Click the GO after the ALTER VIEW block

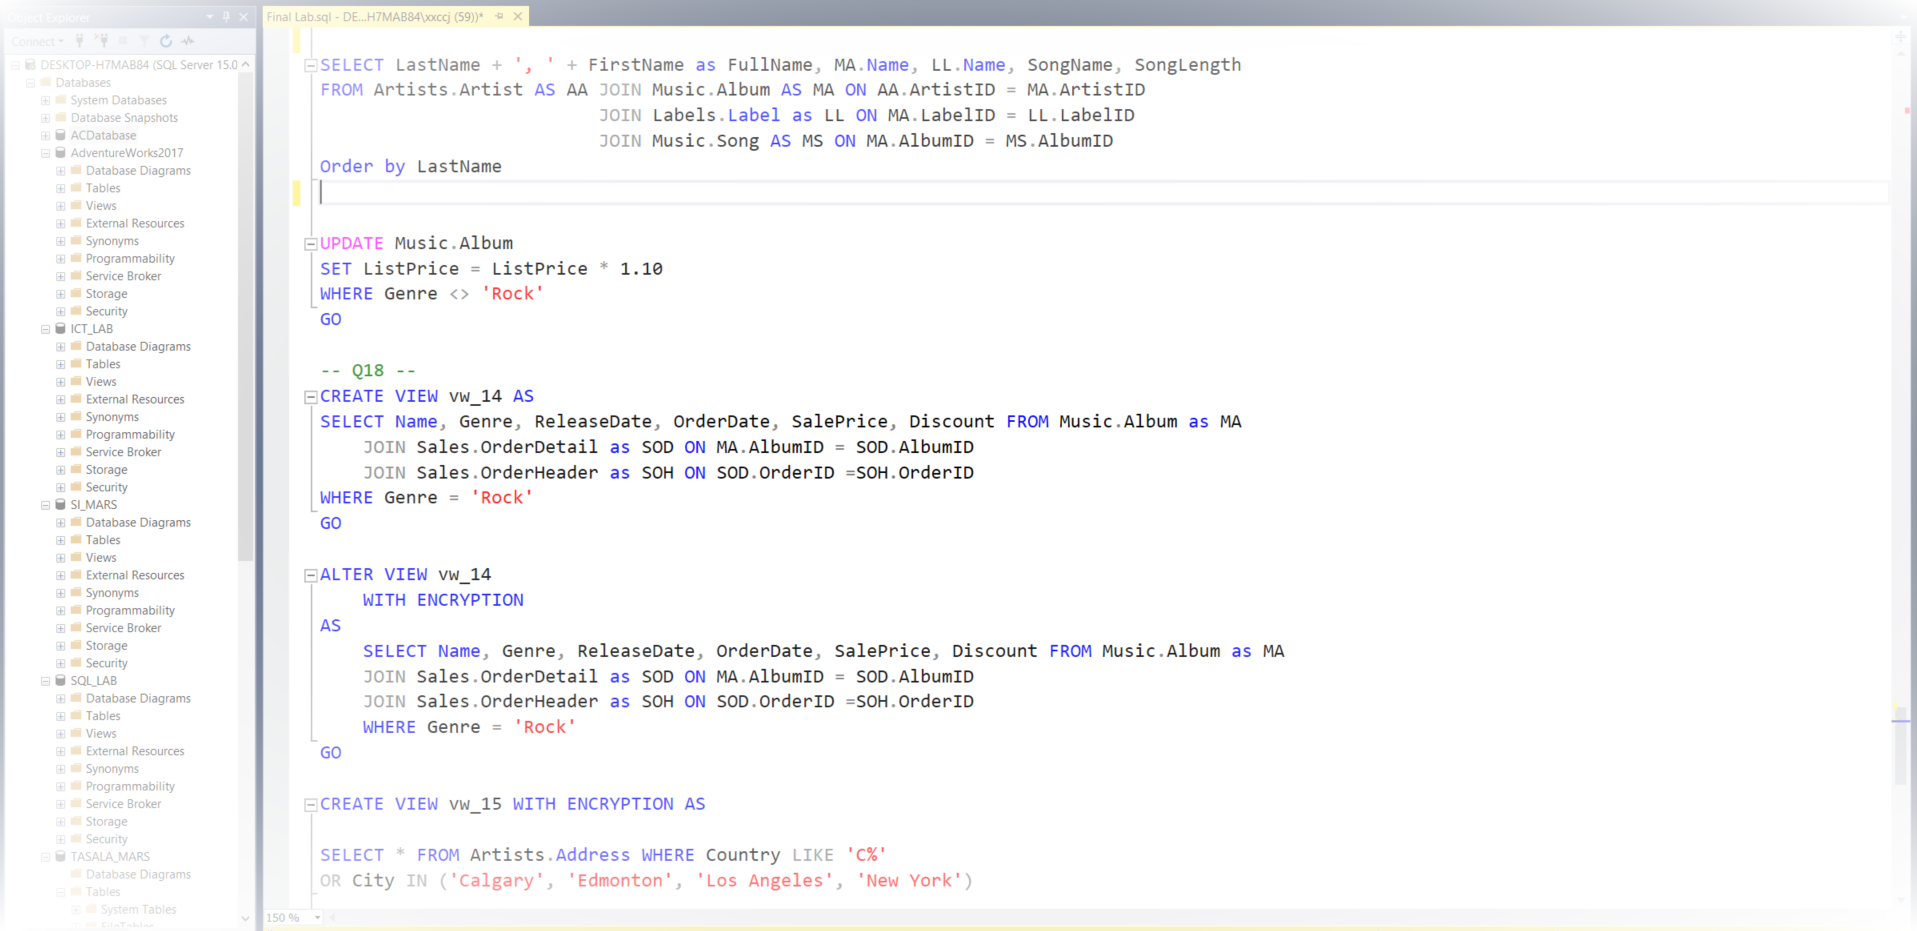pos(331,753)
